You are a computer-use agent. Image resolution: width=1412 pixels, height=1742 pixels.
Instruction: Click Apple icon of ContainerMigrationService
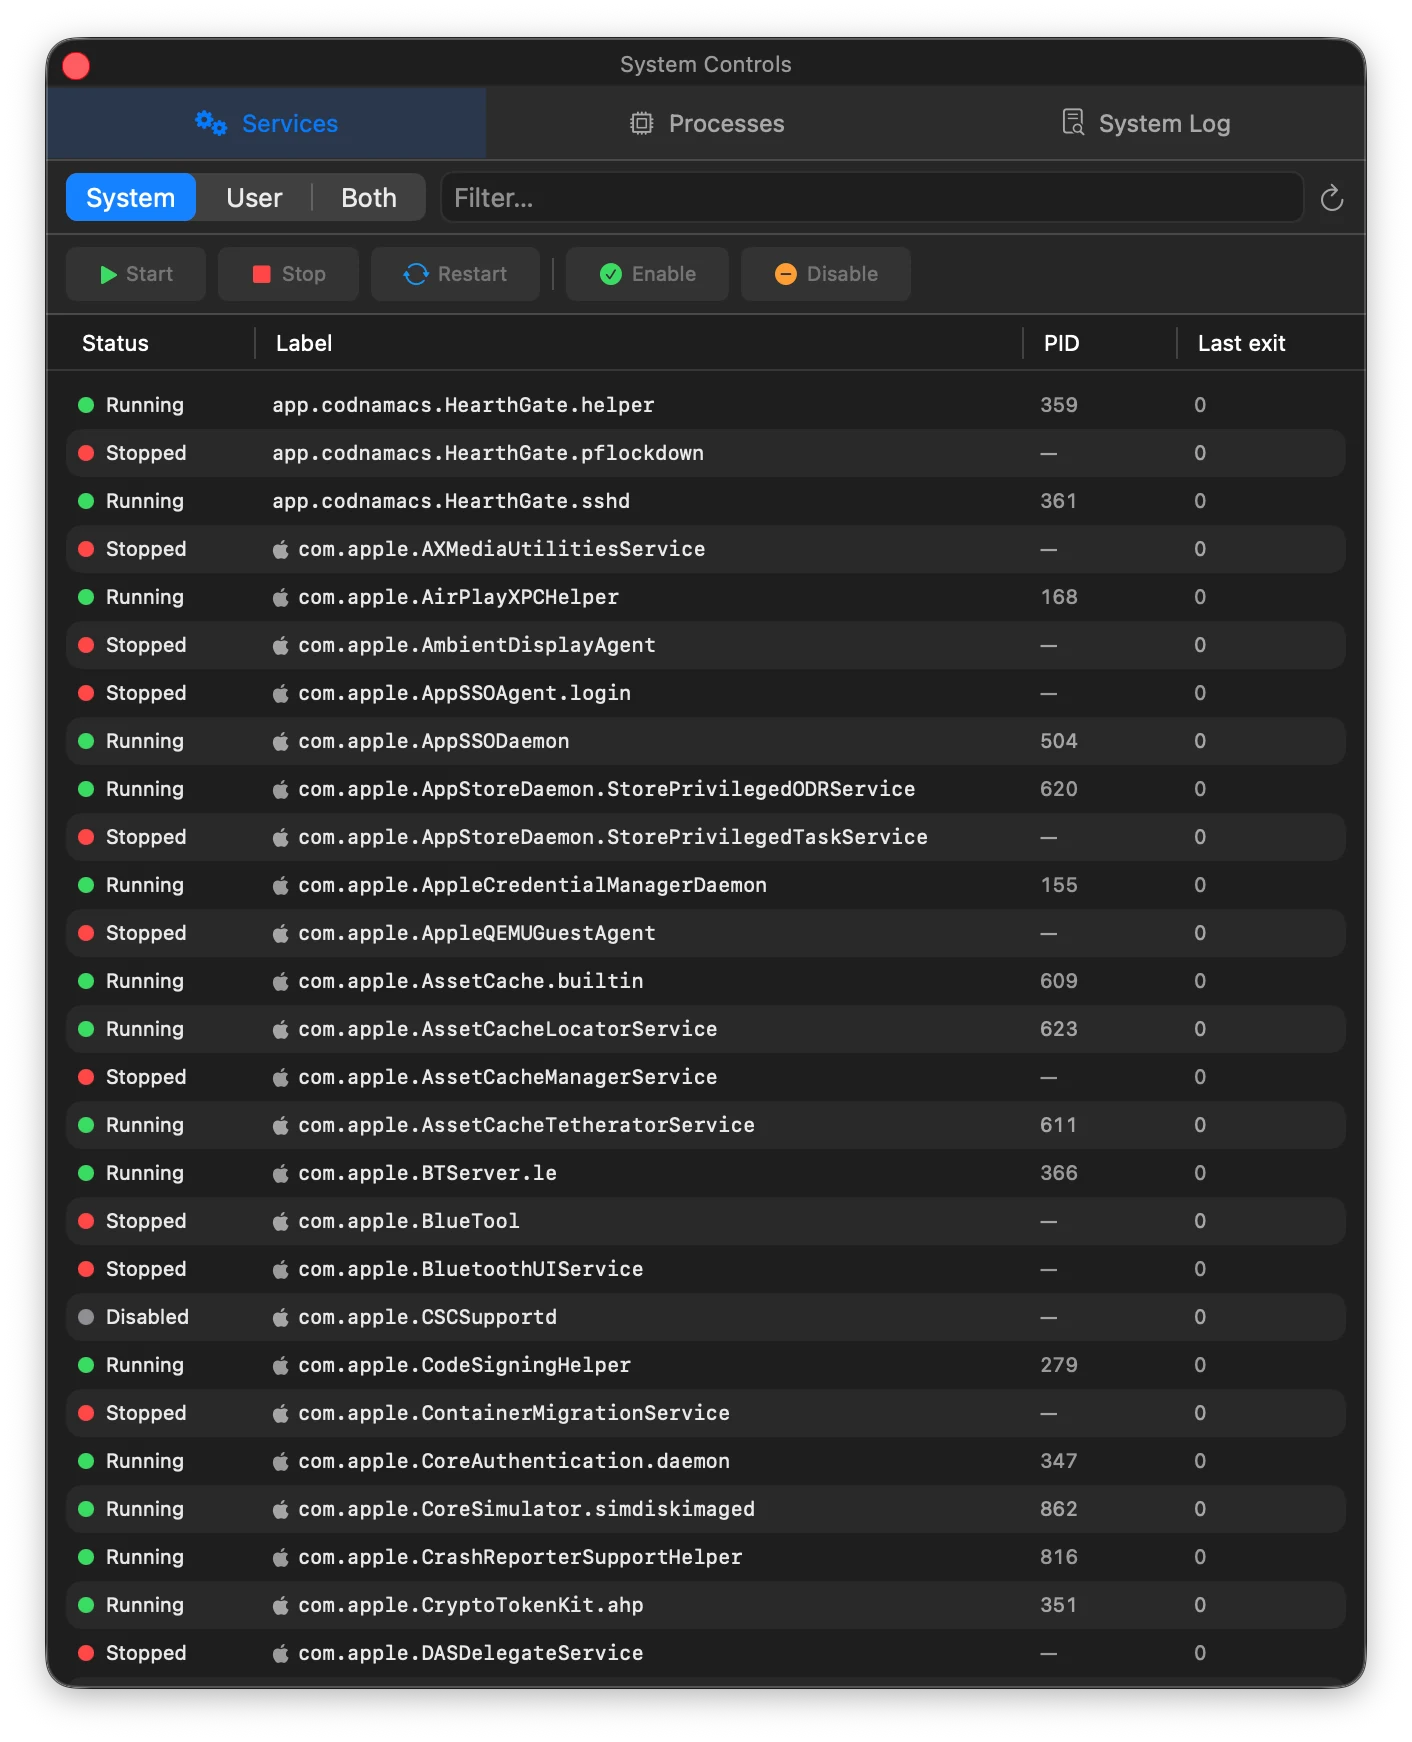281,1413
